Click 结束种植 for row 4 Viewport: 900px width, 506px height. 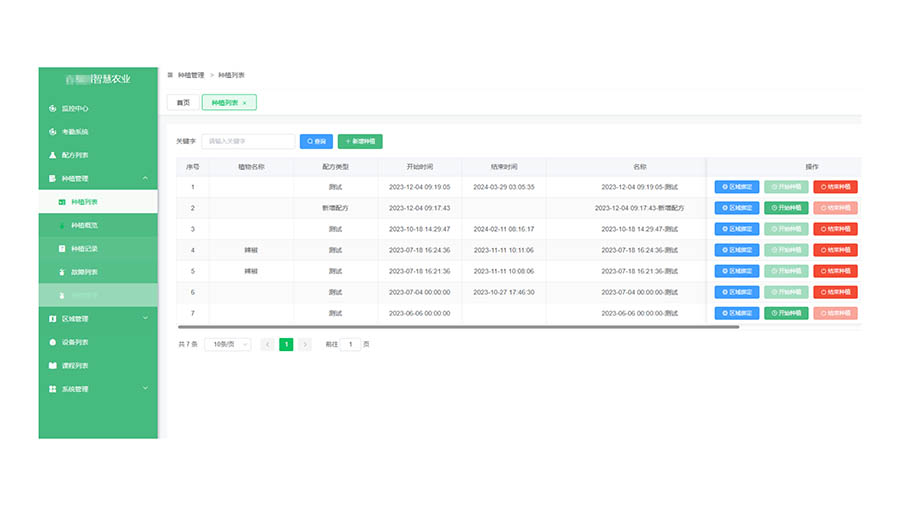click(x=836, y=250)
